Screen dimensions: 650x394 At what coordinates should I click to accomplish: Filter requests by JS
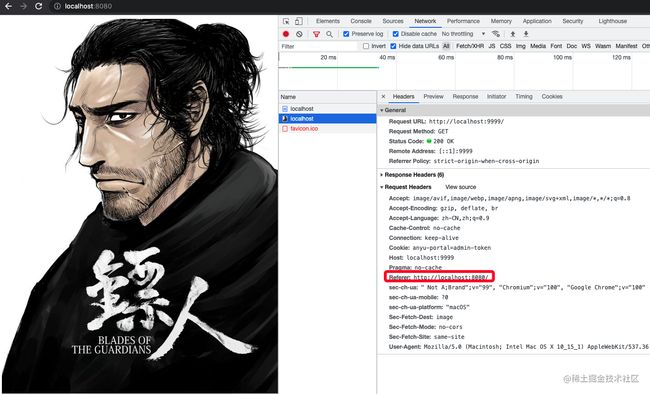click(x=492, y=46)
